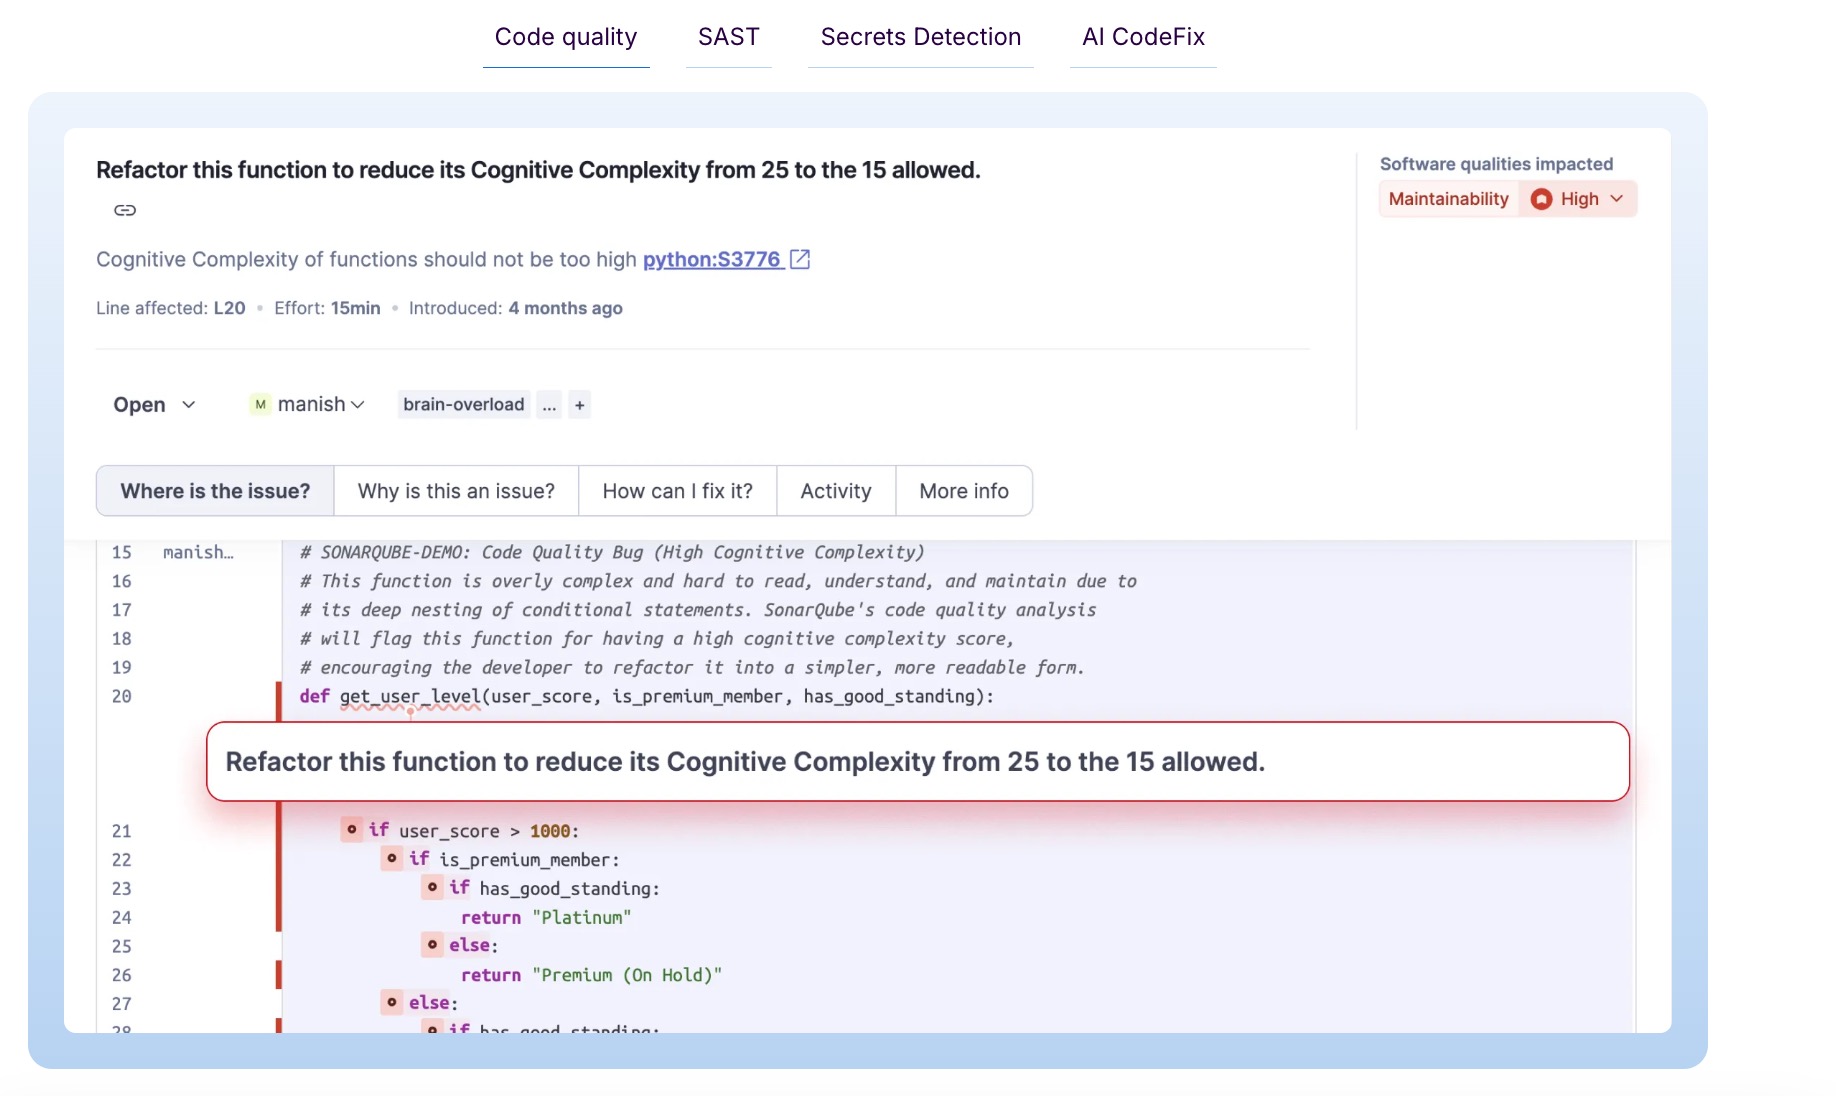Click the brain-overload tag

(x=463, y=405)
